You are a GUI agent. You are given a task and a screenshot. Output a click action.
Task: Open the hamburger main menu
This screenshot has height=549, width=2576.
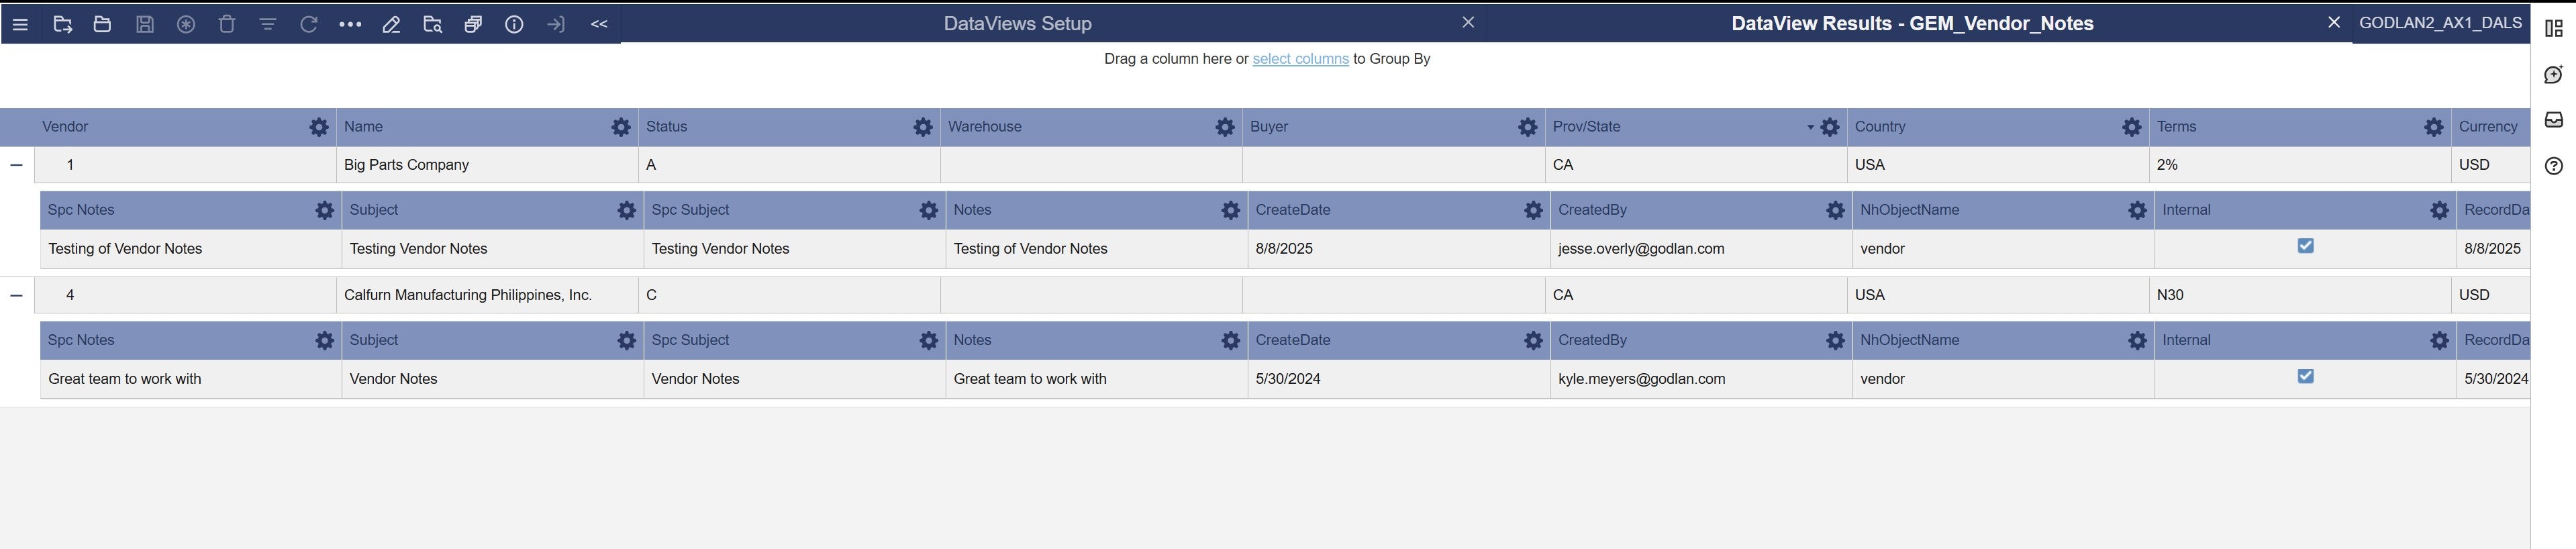point(20,24)
